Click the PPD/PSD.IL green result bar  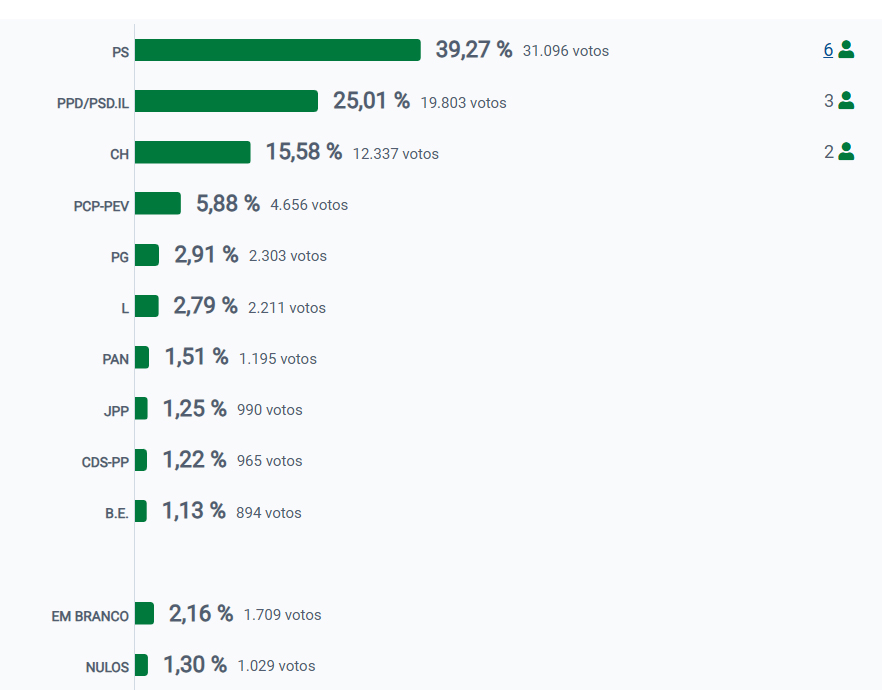point(226,101)
